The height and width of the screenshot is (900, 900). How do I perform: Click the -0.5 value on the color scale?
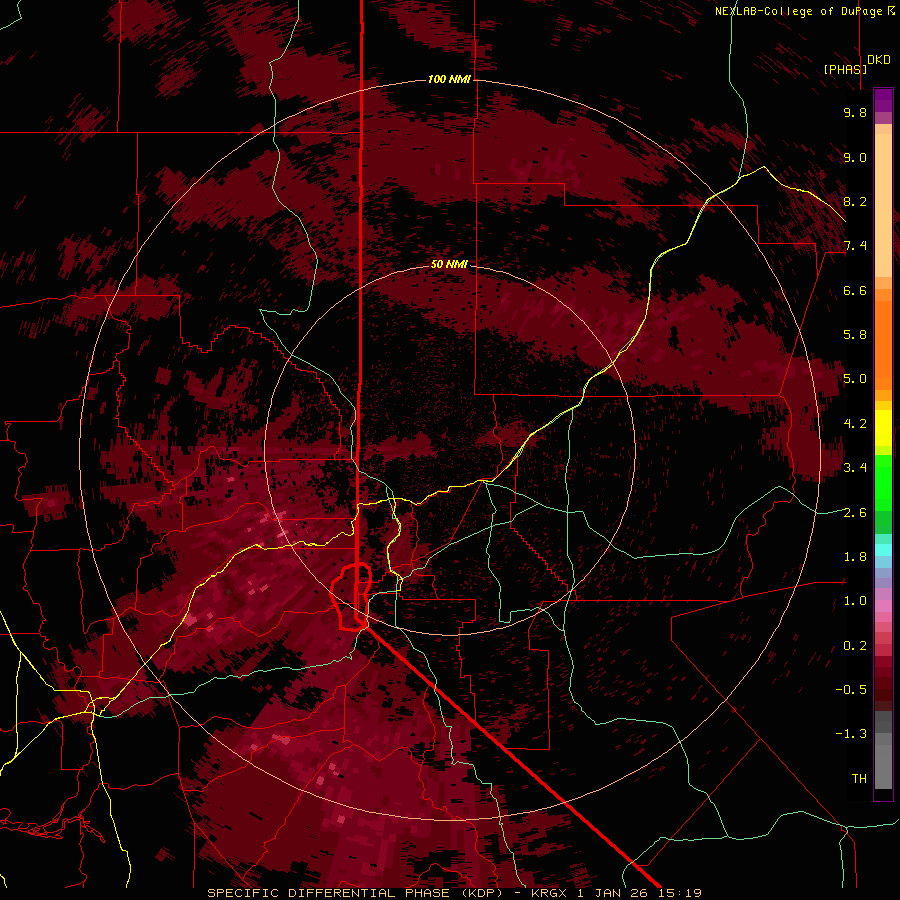coord(851,690)
